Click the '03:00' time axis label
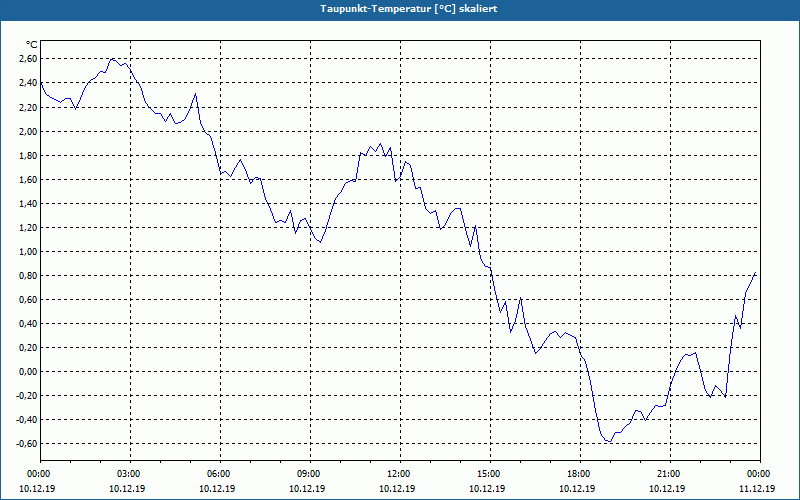The height and width of the screenshot is (500, 800). (x=130, y=474)
